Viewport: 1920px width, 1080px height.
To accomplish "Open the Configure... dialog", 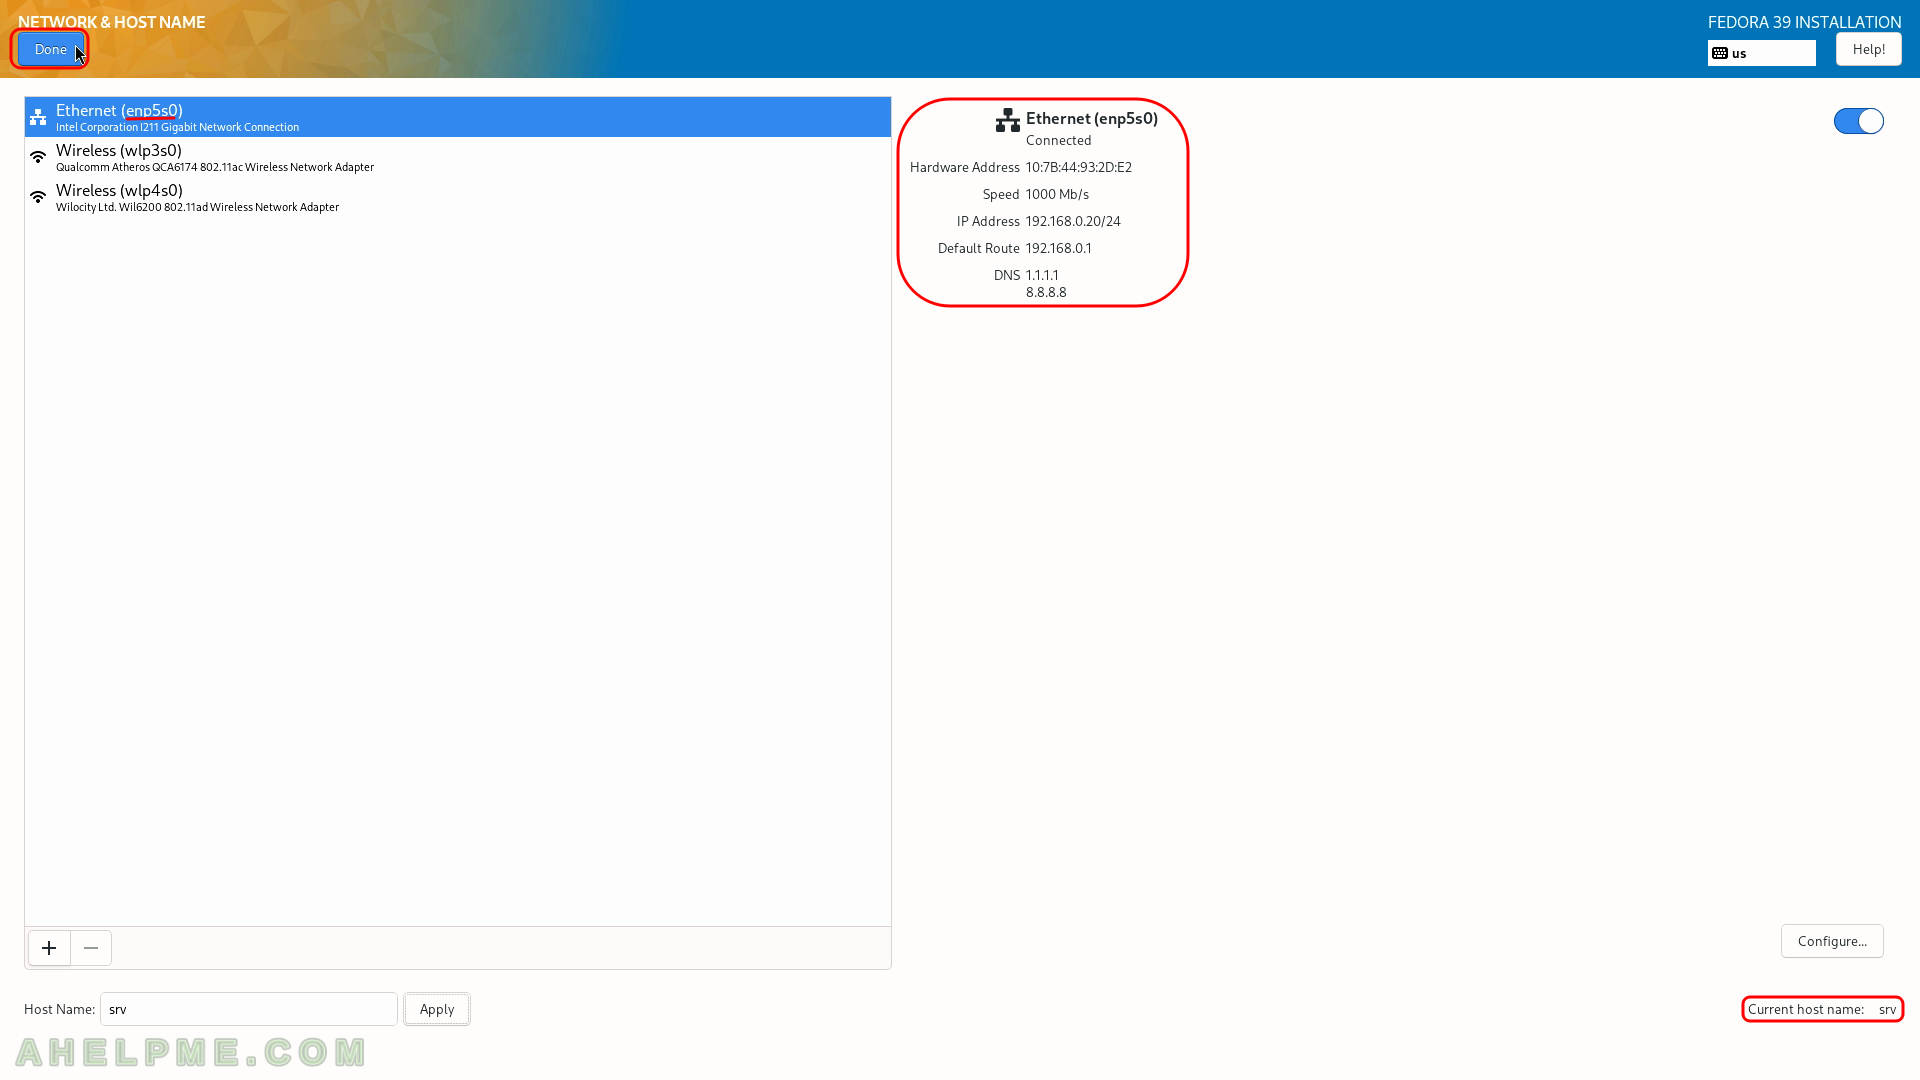I will coord(1832,941).
